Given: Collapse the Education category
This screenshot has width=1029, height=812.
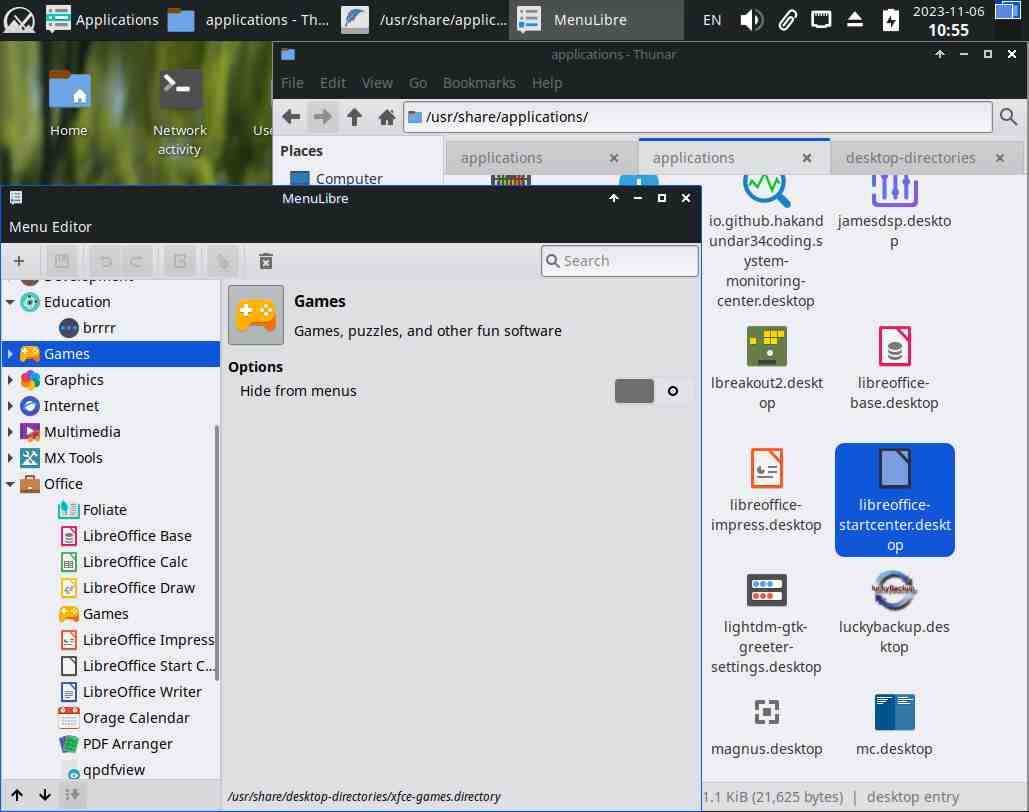Looking at the screenshot, I should click(x=10, y=302).
